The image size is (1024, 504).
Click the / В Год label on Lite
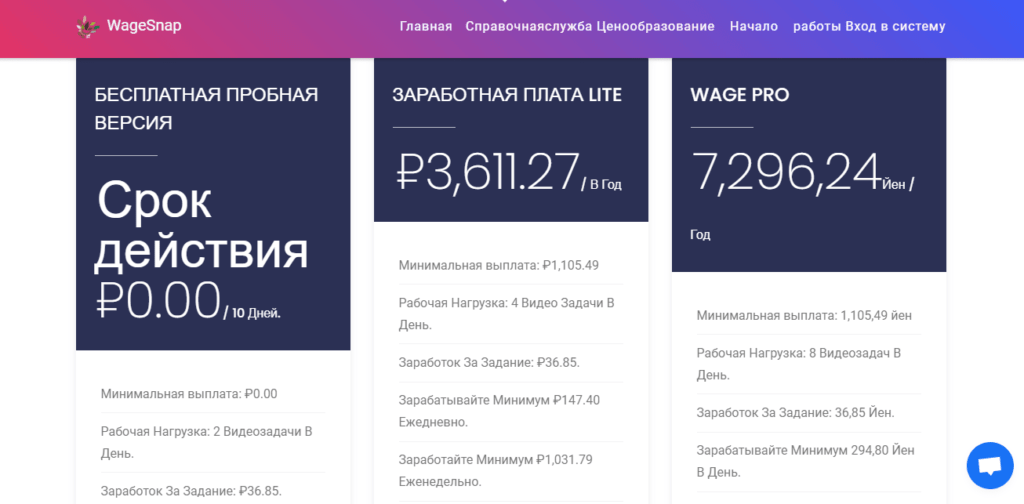click(601, 185)
